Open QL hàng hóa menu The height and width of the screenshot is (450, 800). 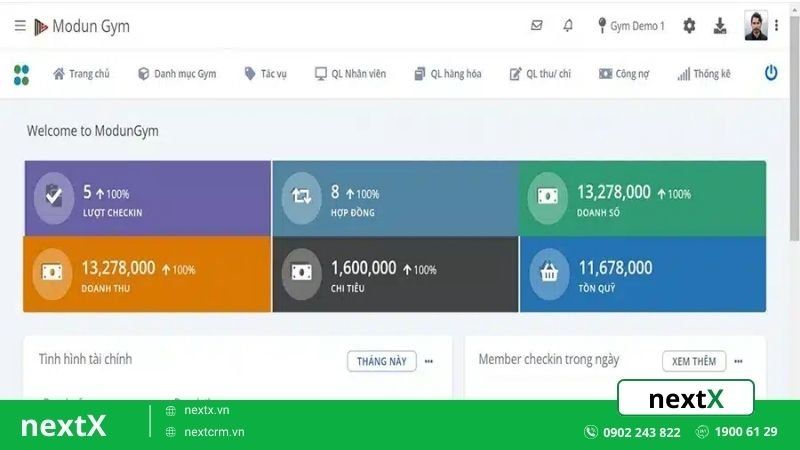[x=447, y=74]
